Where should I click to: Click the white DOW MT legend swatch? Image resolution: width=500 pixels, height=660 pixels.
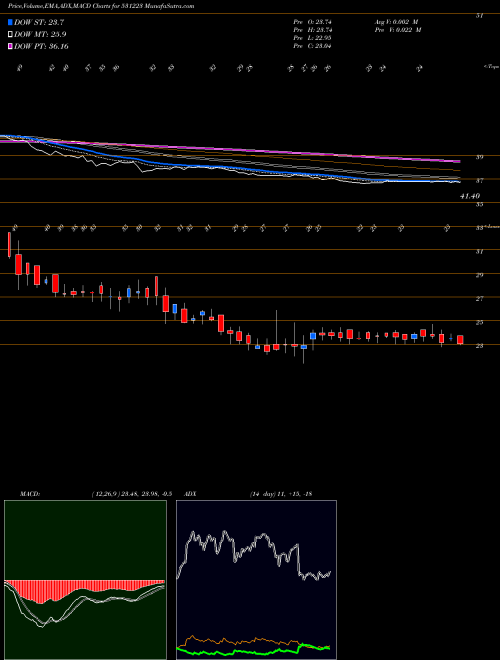tap(10, 35)
